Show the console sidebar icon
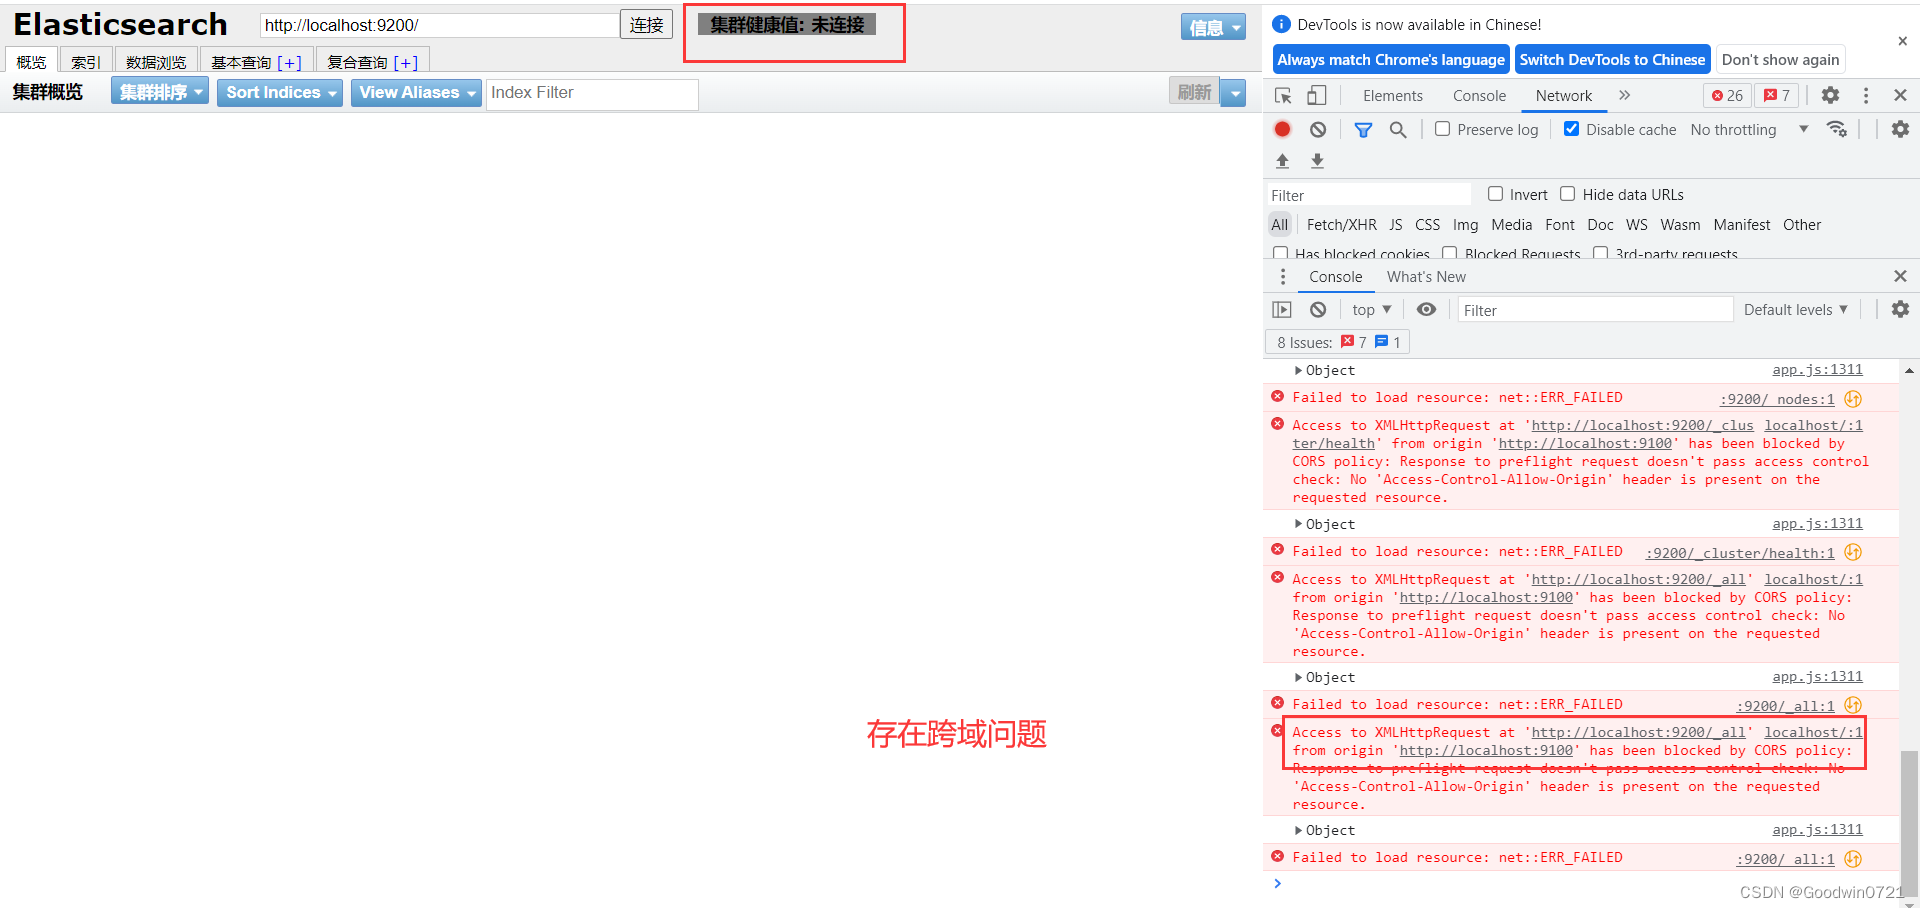The width and height of the screenshot is (1920, 908). click(x=1282, y=310)
